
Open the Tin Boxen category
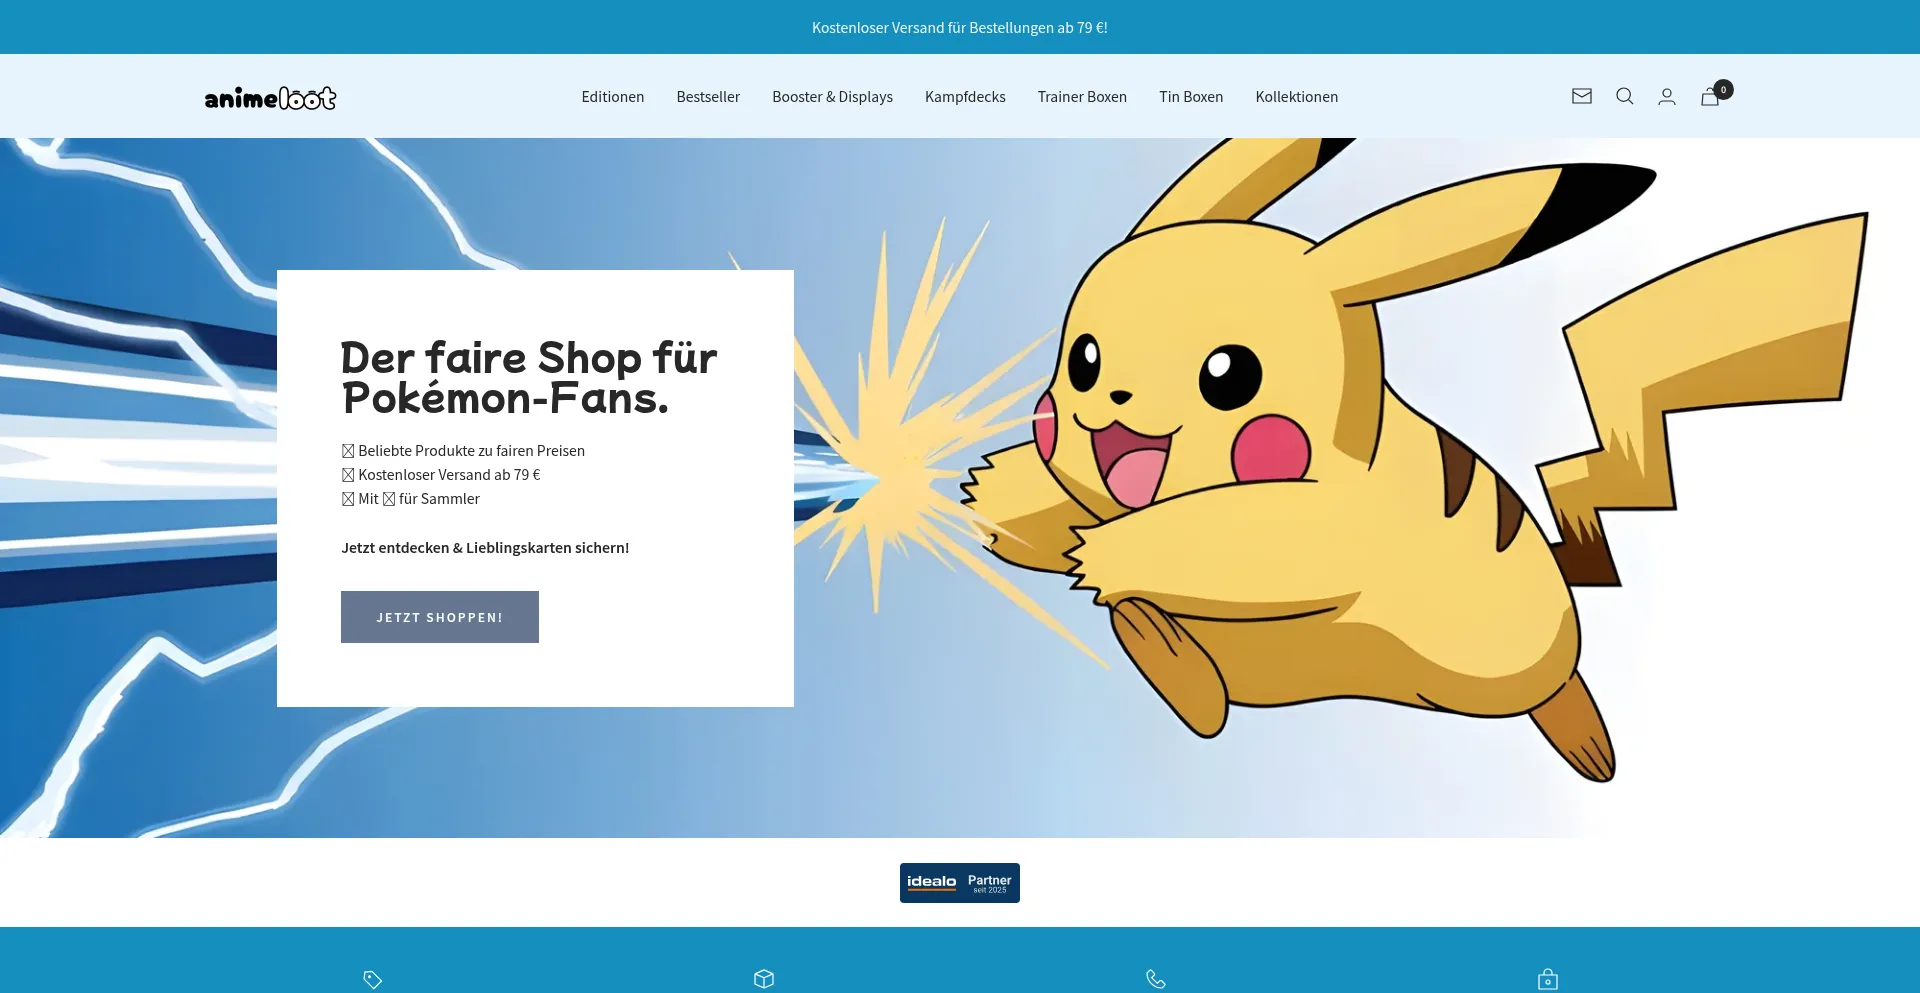point(1191,96)
